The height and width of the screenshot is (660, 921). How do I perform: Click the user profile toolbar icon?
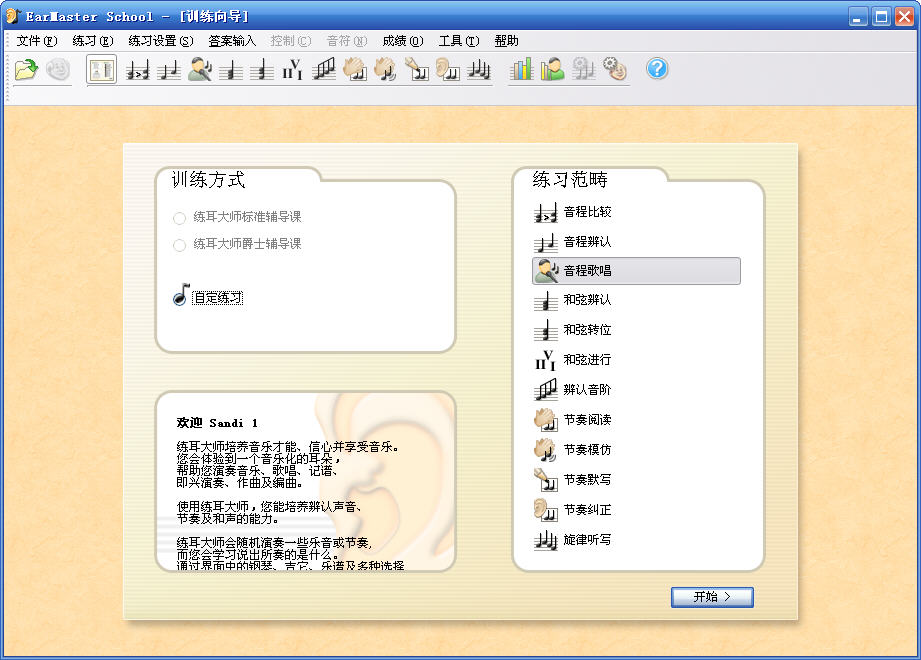point(552,69)
